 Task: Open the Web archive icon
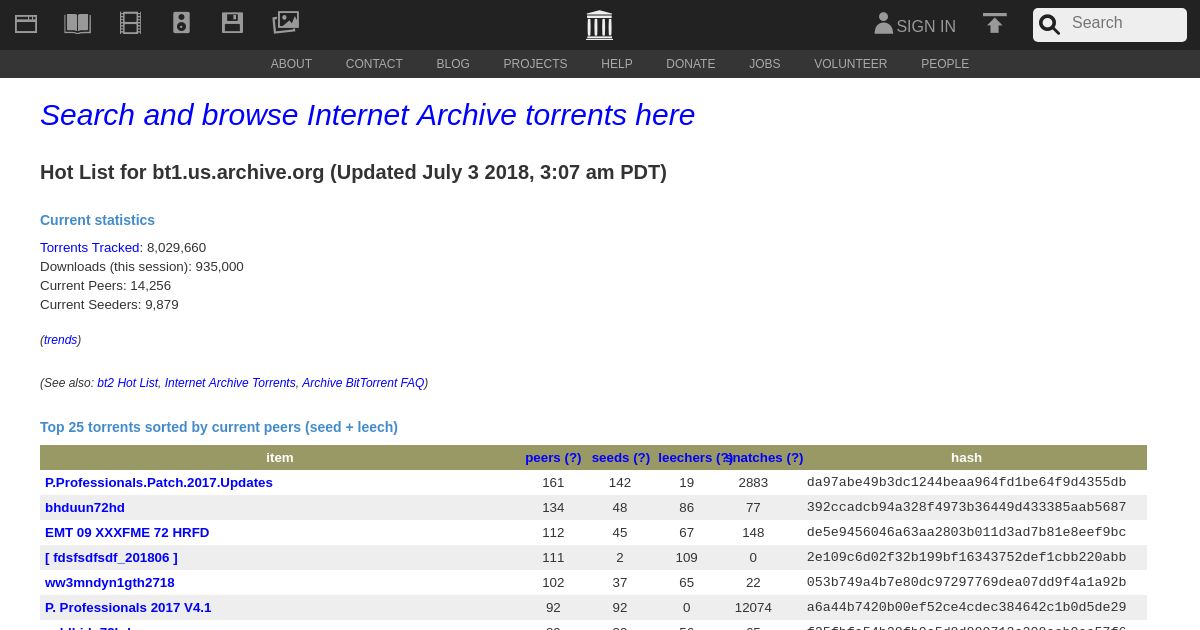click(26, 23)
